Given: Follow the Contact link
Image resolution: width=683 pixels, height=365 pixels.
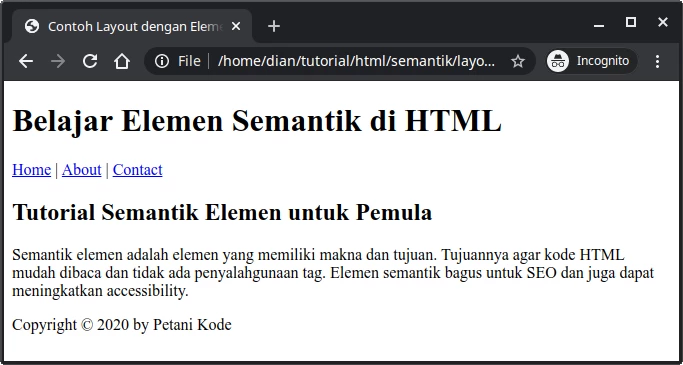Looking at the screenshot, I should [x=138, y=169].
